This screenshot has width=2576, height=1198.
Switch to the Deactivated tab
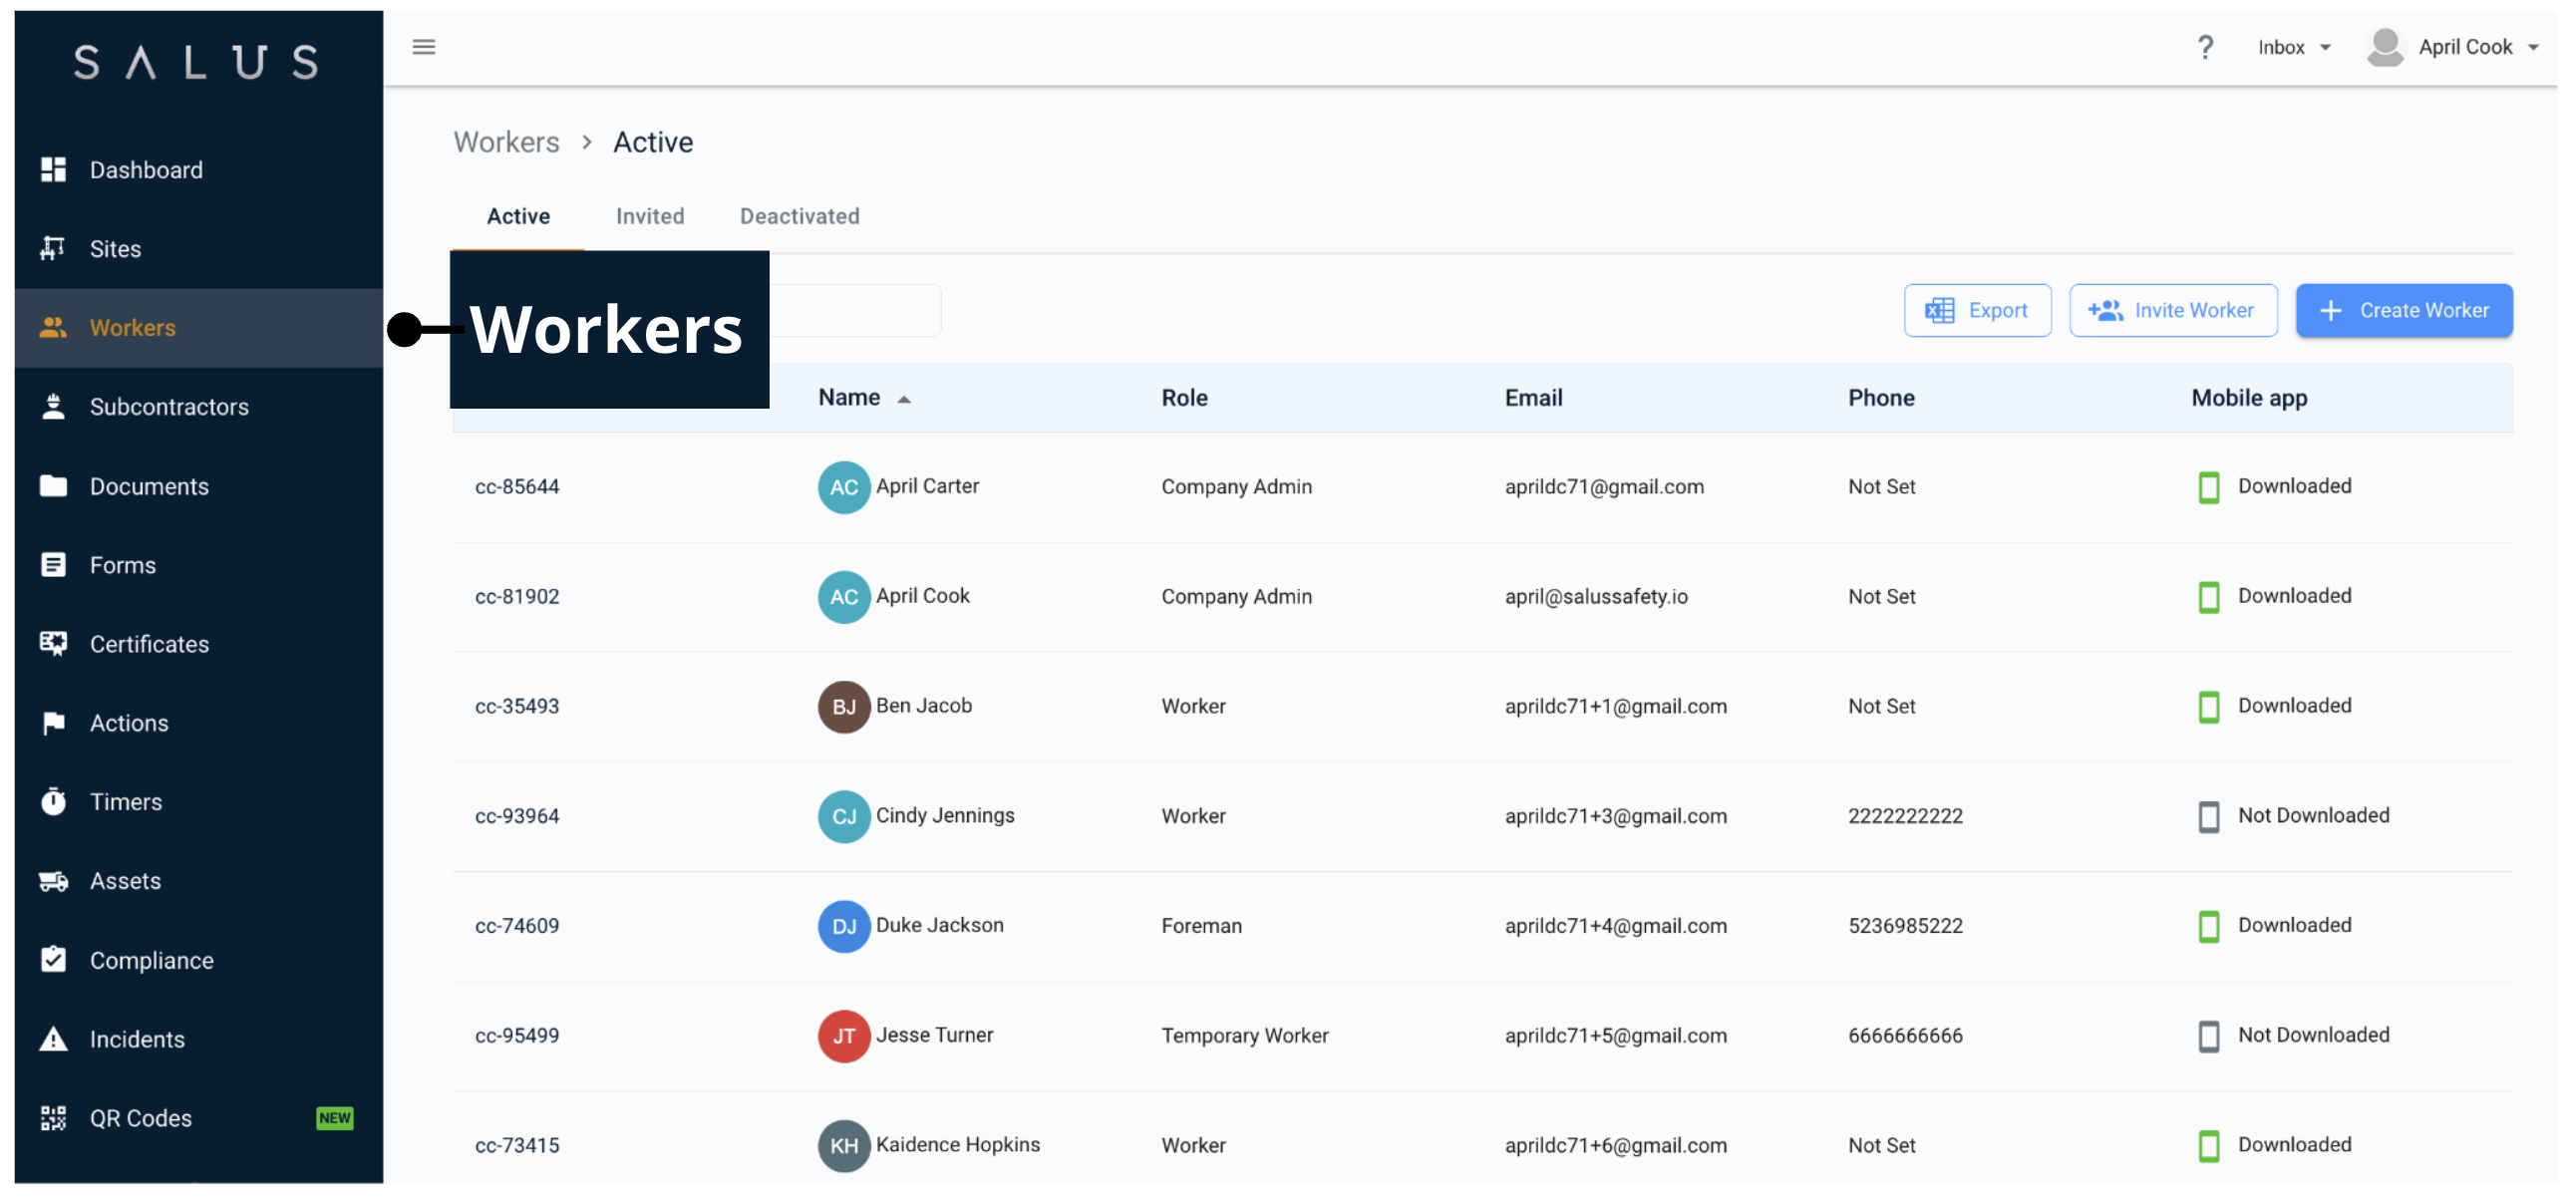pos(799,216)
